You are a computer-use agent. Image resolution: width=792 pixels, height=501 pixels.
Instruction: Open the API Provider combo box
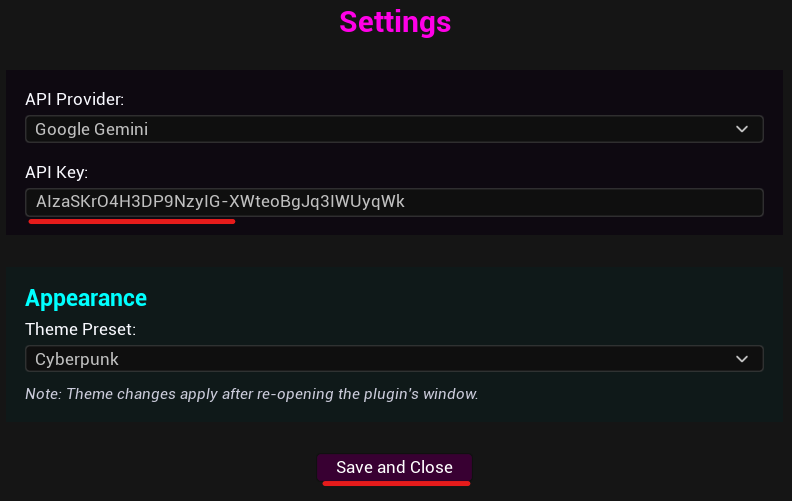pyautogui.click(x=394, y=129)
